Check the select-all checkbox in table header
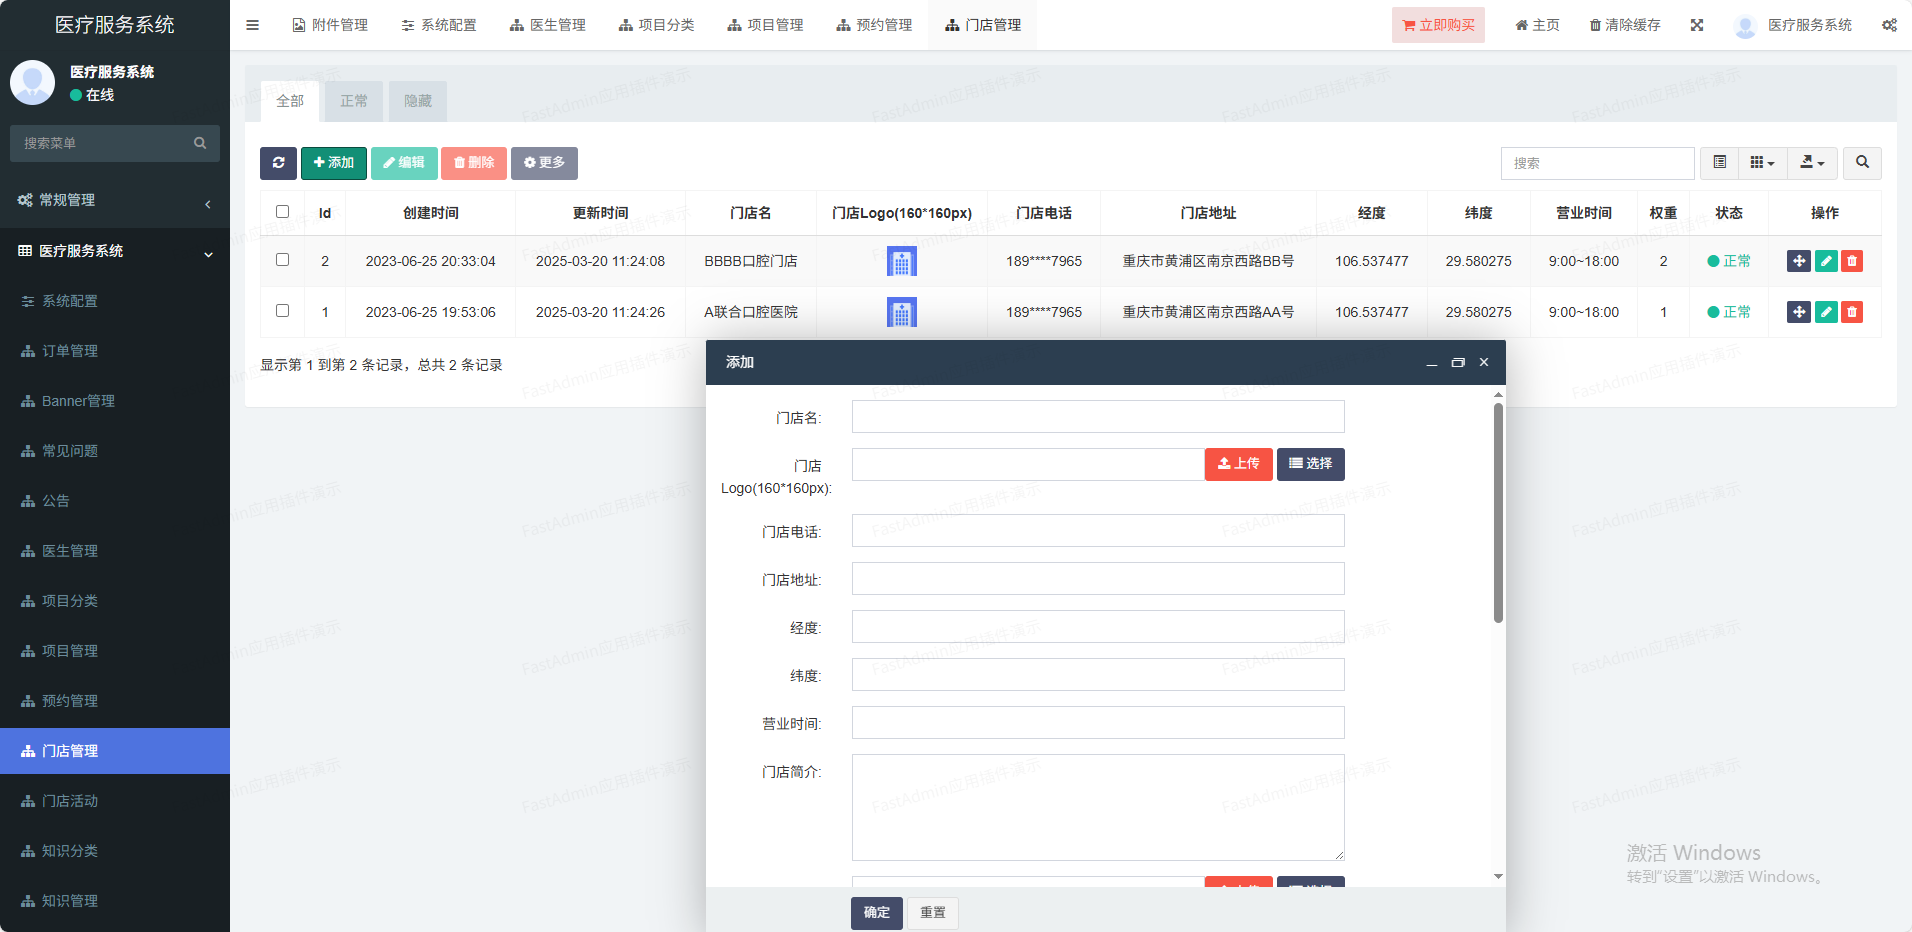Viewport: 1912px width, 932px height. [x=283, y=212]
